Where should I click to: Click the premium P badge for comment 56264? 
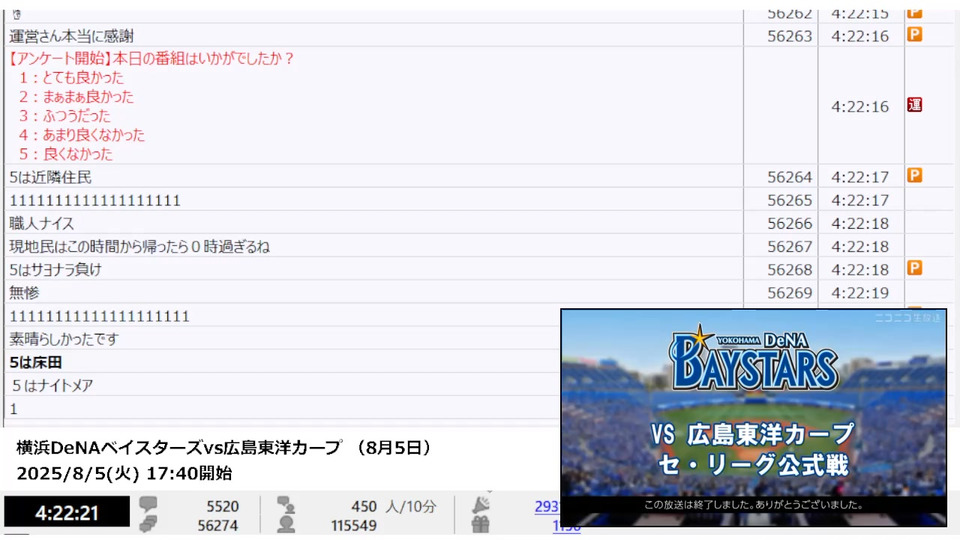pos(914,176)
